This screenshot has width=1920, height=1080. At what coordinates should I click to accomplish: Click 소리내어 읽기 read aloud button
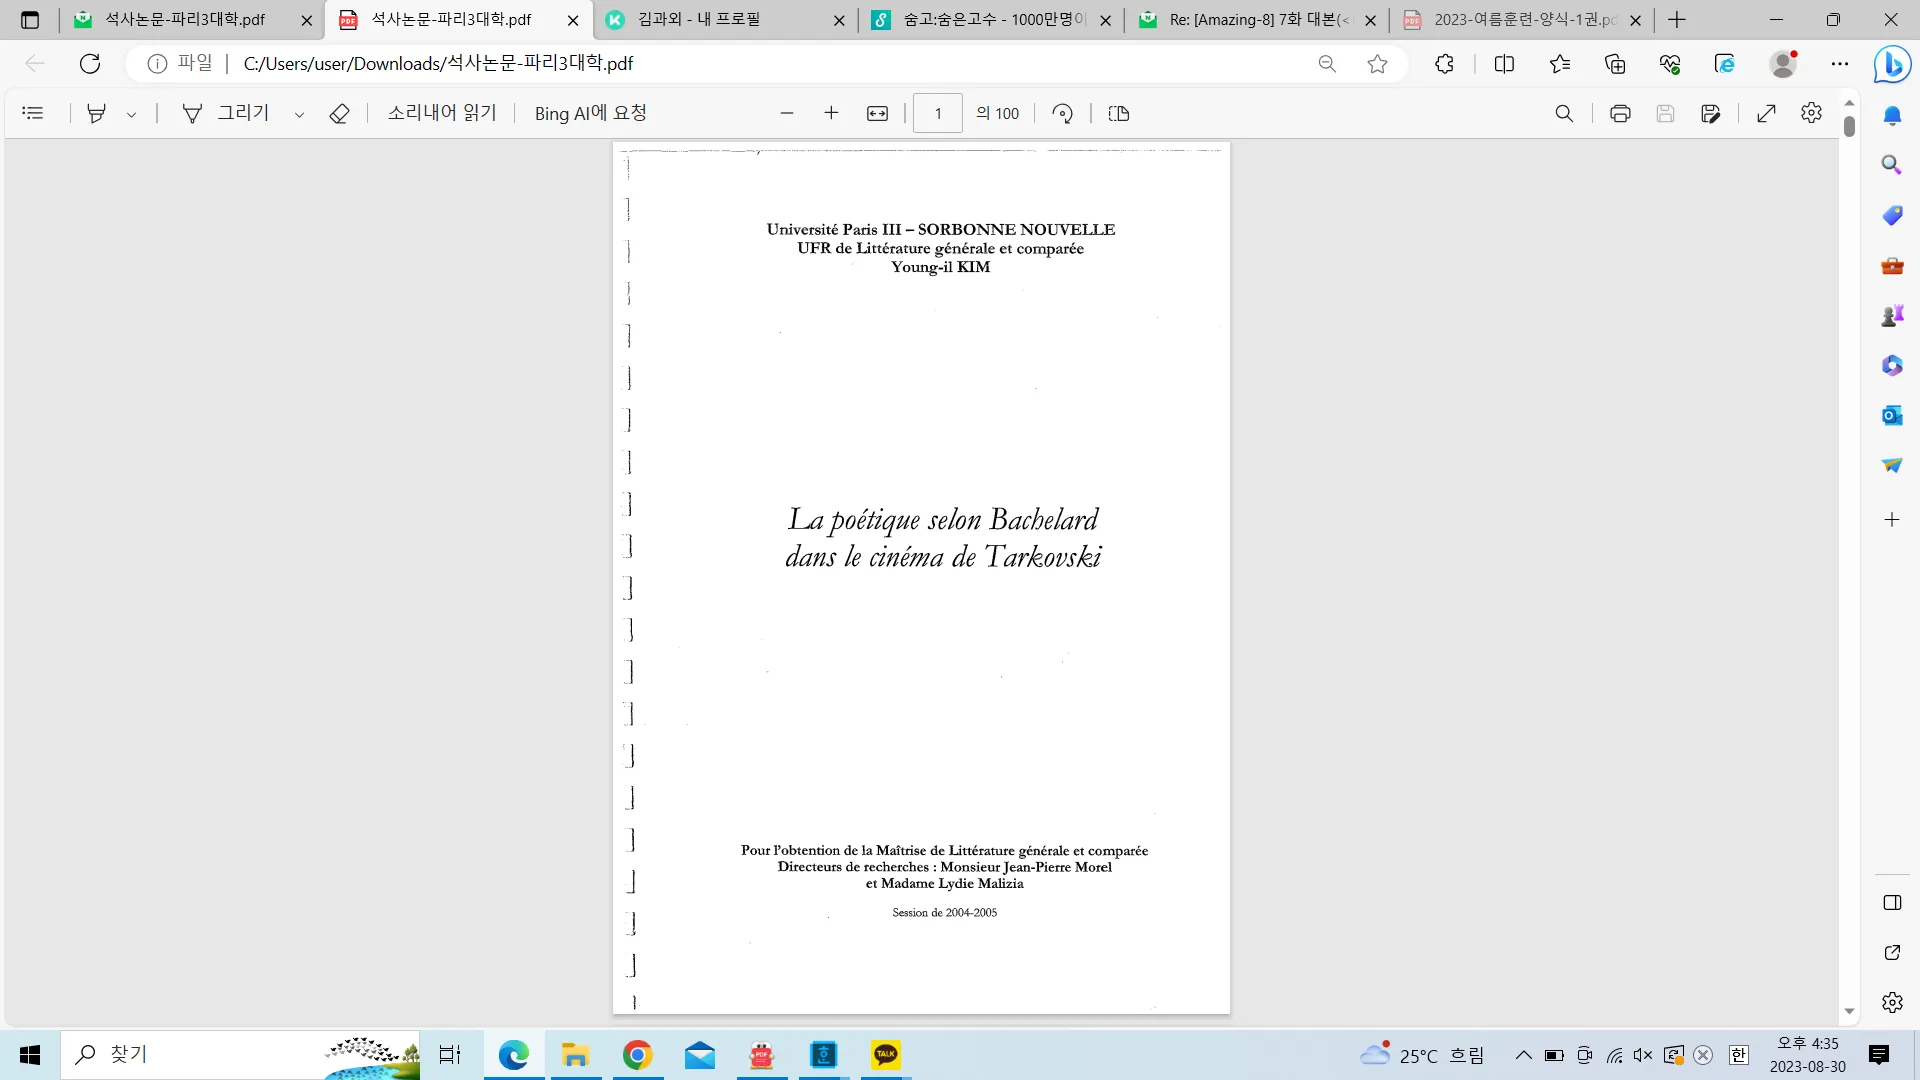click(x=442, y=113)
